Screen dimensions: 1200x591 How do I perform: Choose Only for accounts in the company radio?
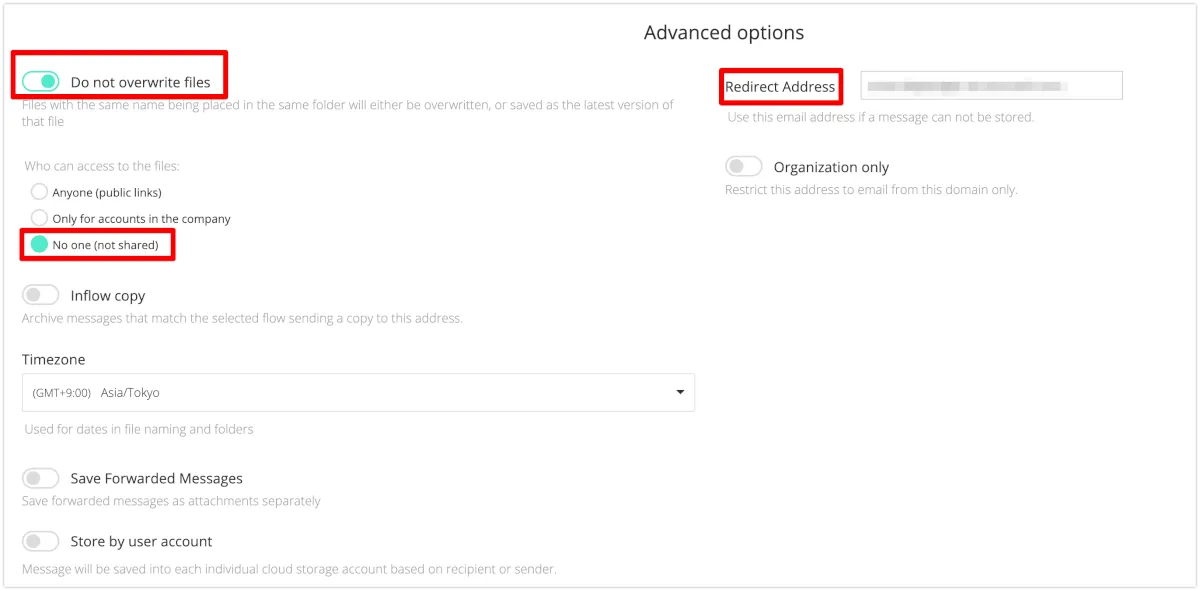(39, 218)
